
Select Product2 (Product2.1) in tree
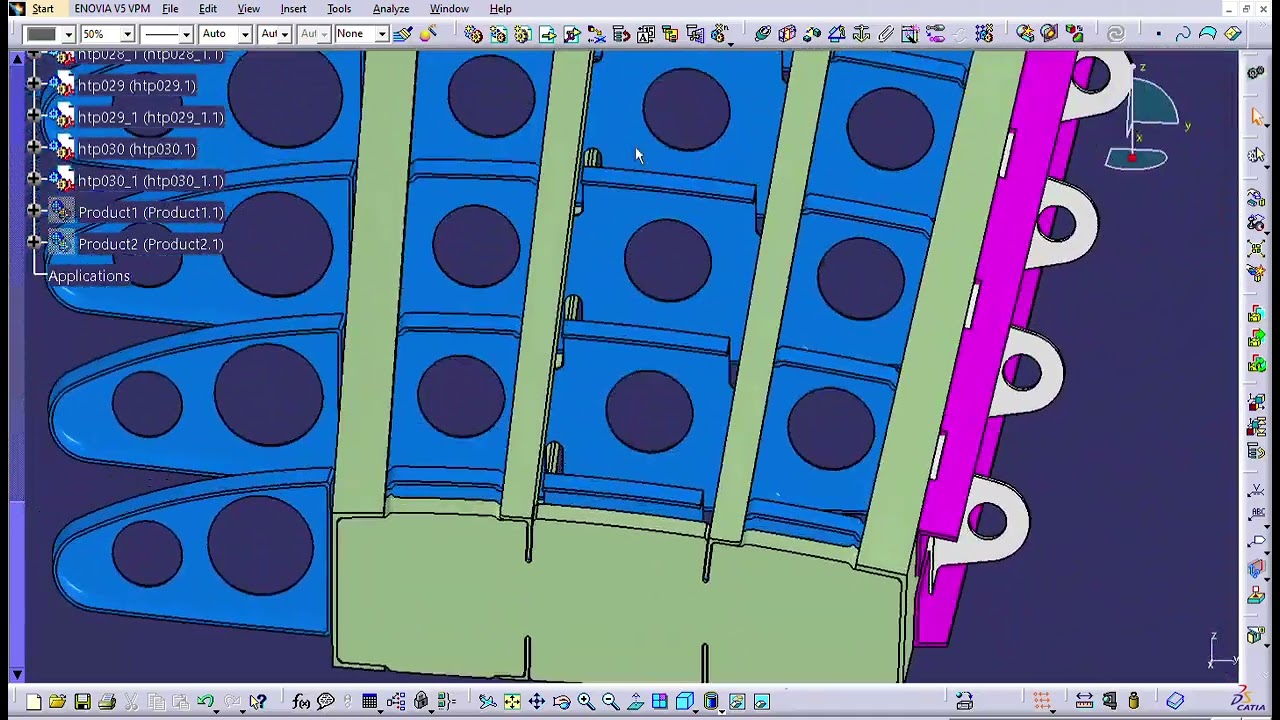coord(151,244)
